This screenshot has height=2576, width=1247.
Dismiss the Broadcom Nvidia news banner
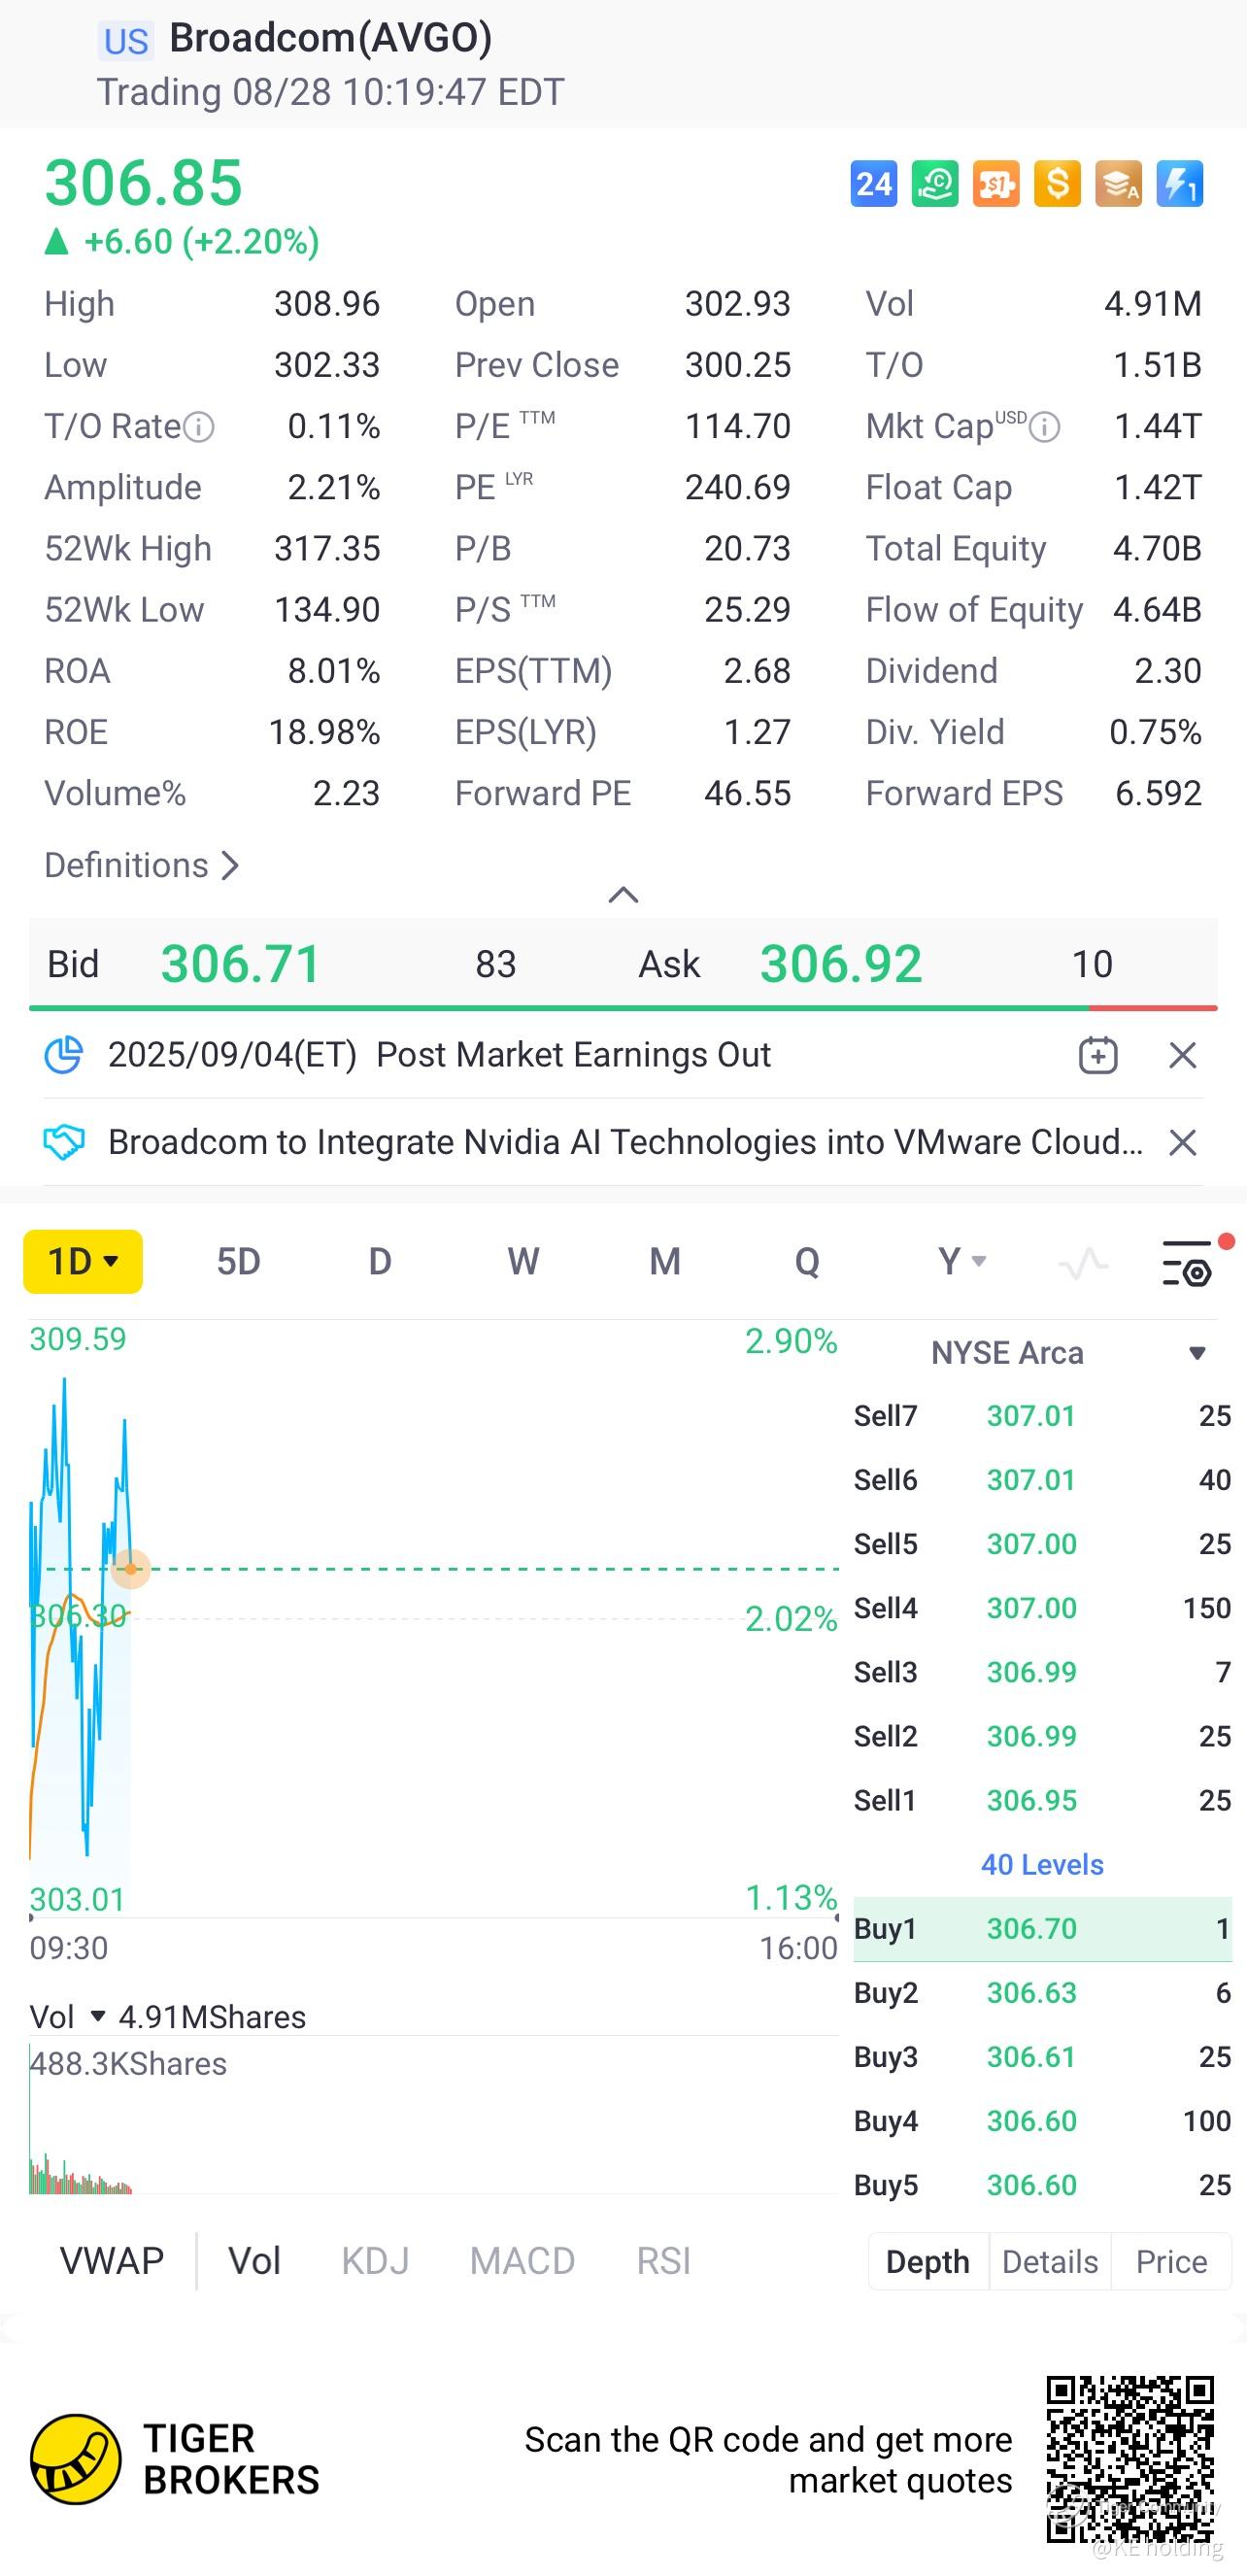[x=1182, y=1142]
